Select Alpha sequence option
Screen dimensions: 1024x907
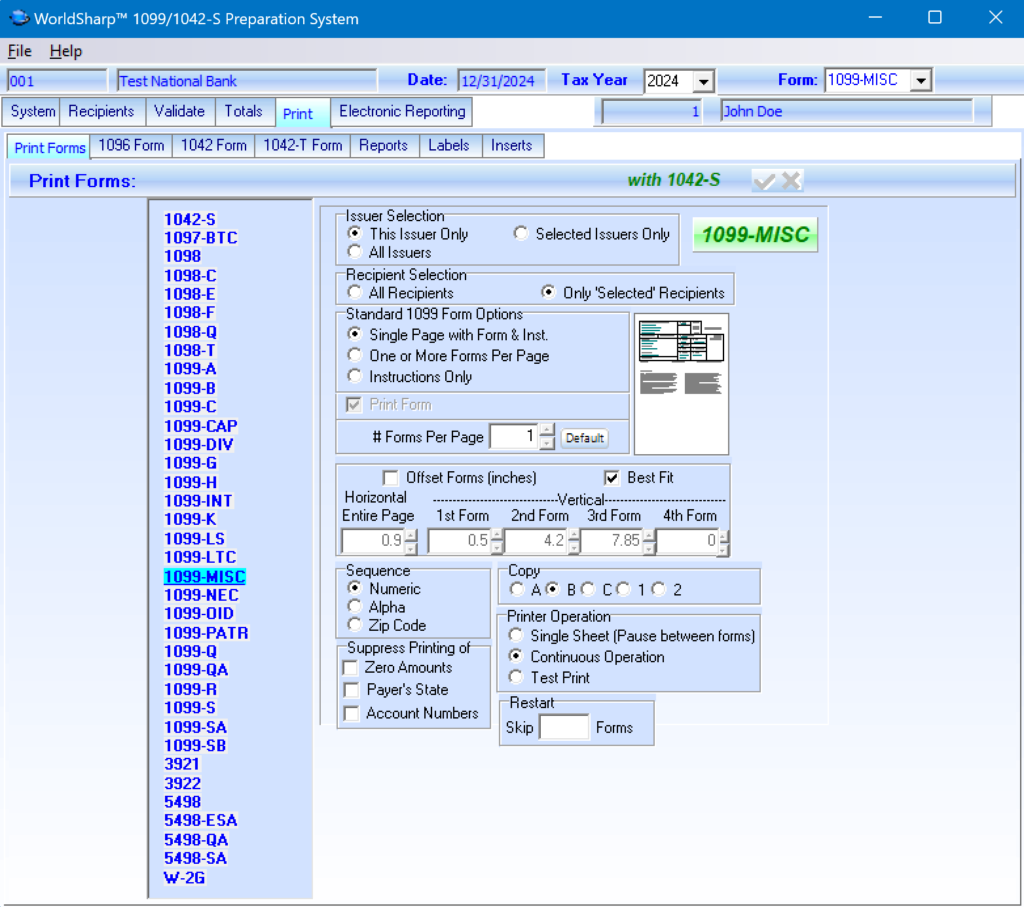coord(355,606)
